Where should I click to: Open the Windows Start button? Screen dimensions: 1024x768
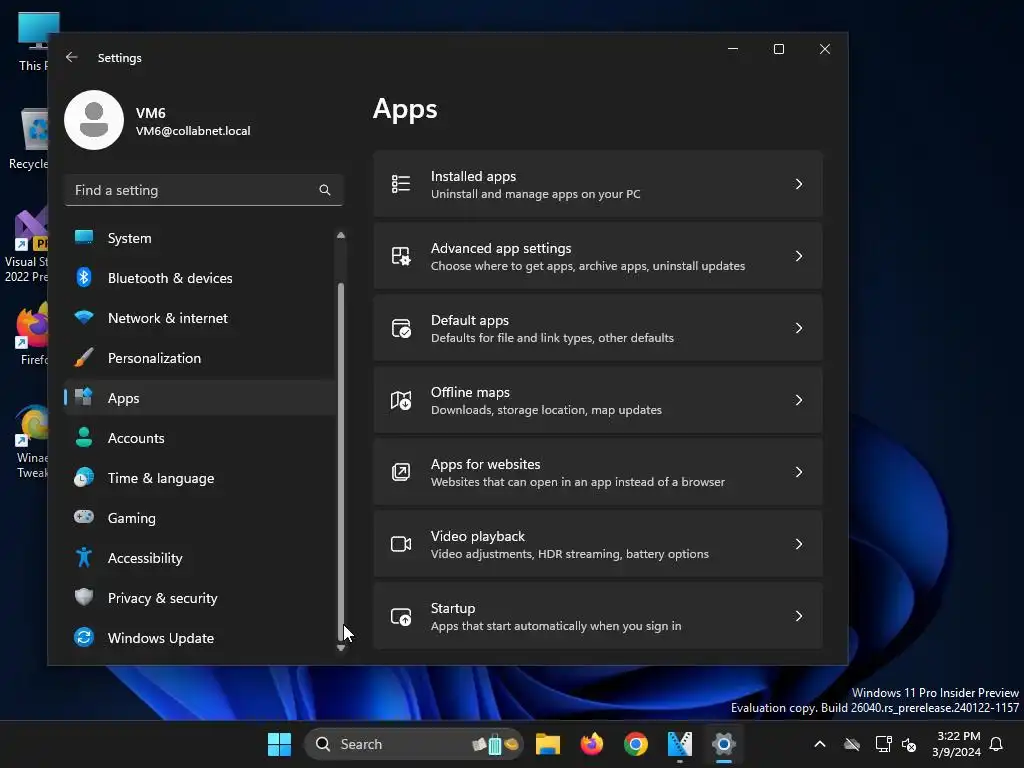pyautogui.click(x=280, y=744)
